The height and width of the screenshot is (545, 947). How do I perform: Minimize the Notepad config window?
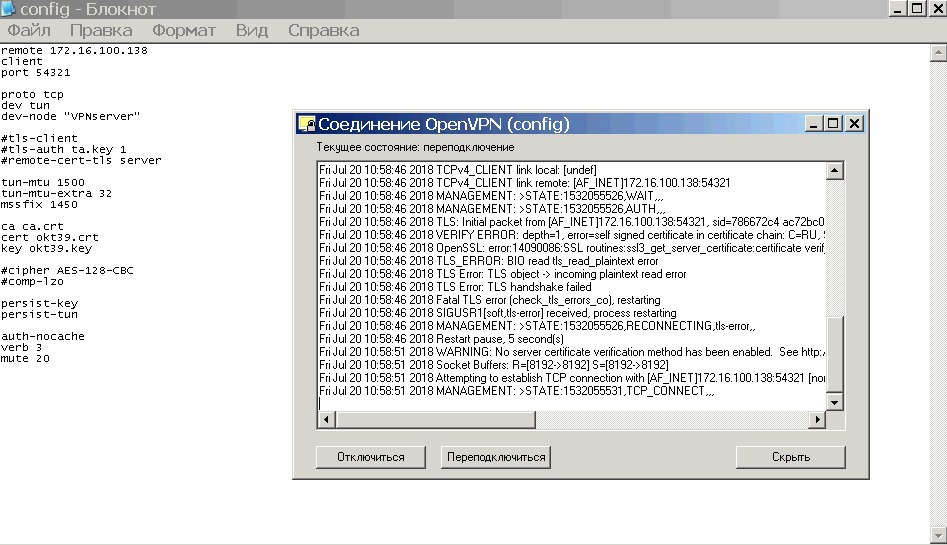coord(897,8)
